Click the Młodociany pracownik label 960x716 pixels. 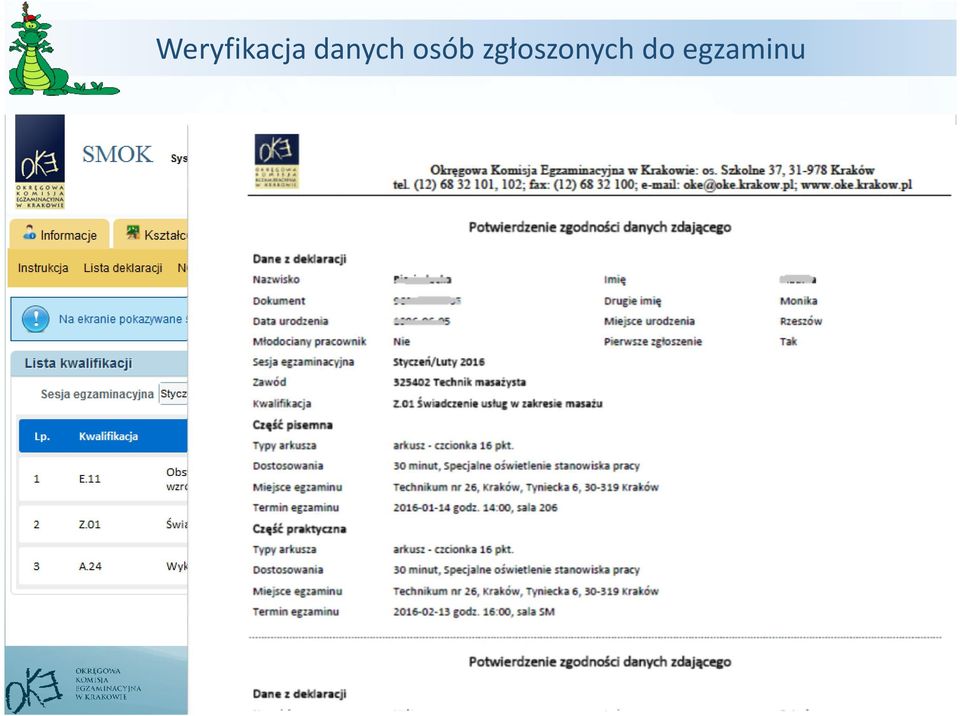point(309,342)
